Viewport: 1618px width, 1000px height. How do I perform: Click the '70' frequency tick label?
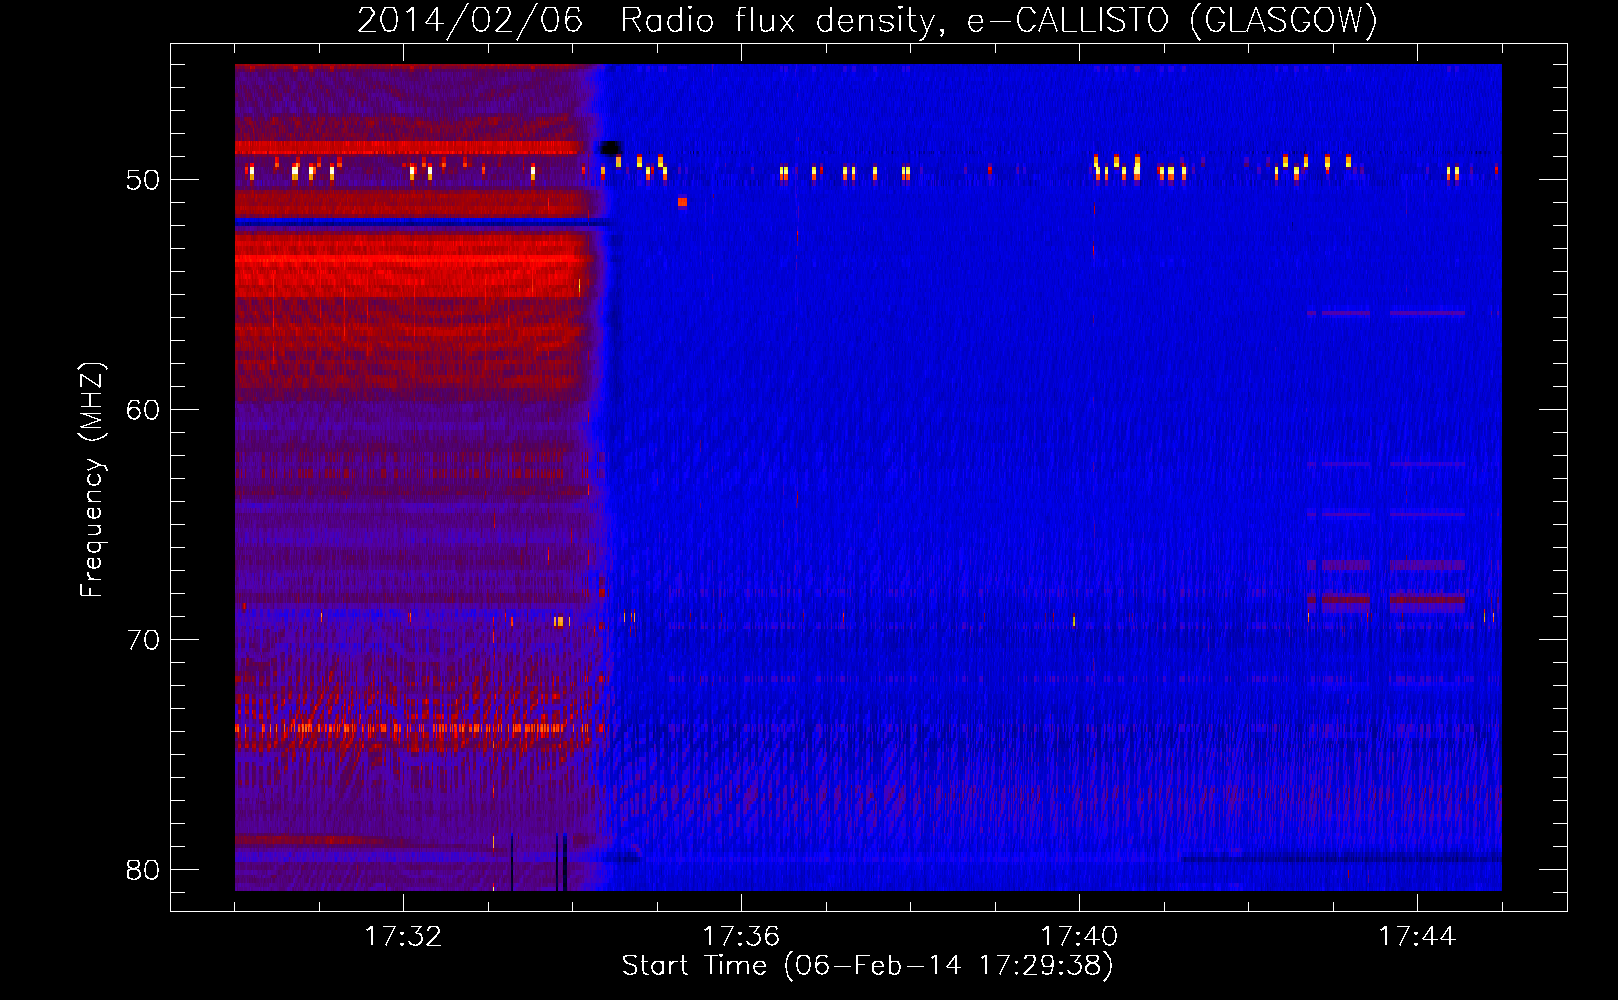(143, 640)
